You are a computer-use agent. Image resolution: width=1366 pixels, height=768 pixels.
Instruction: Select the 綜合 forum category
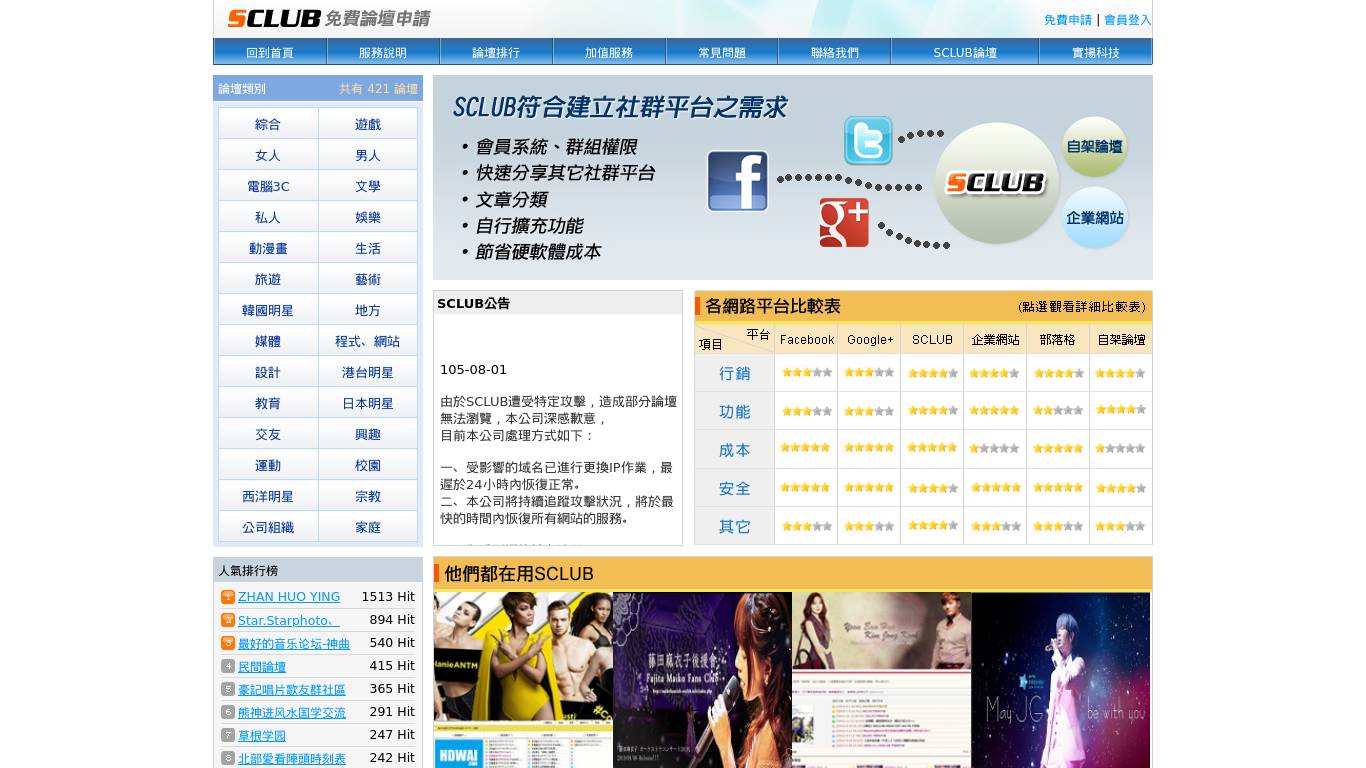[268, 124]
